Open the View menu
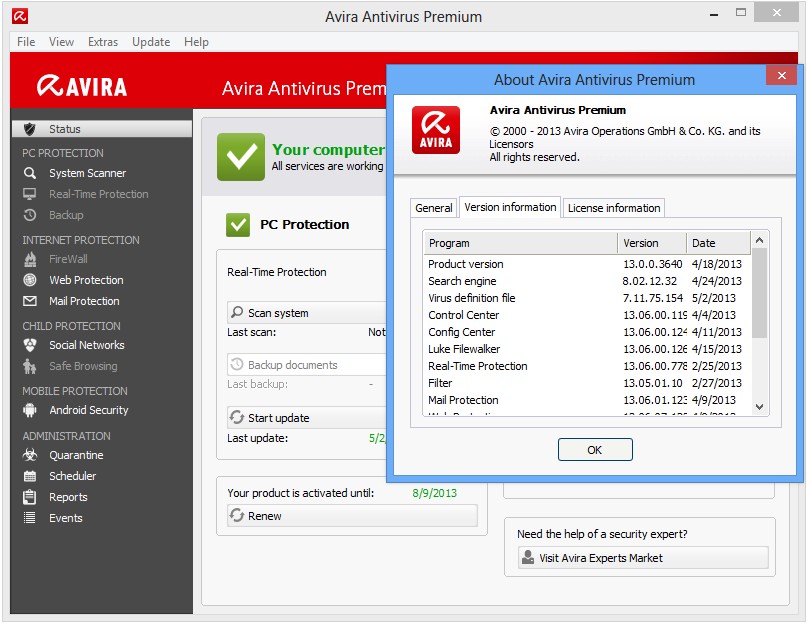809x623 pixels. pos(61,42)
